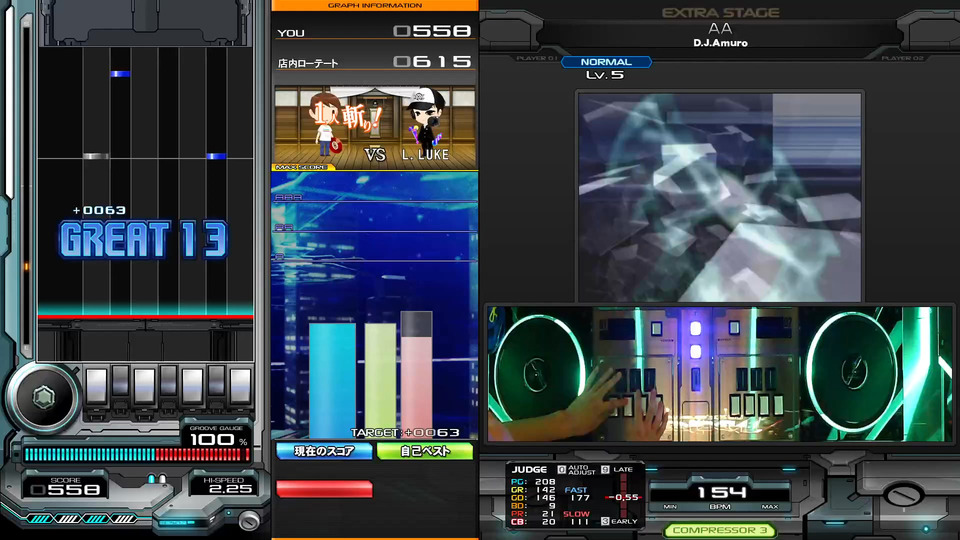Click the COMPRESSOR 3 effect button
This screenshot has width=960, height=540.
pyautogui.click(x=720, y=530)
